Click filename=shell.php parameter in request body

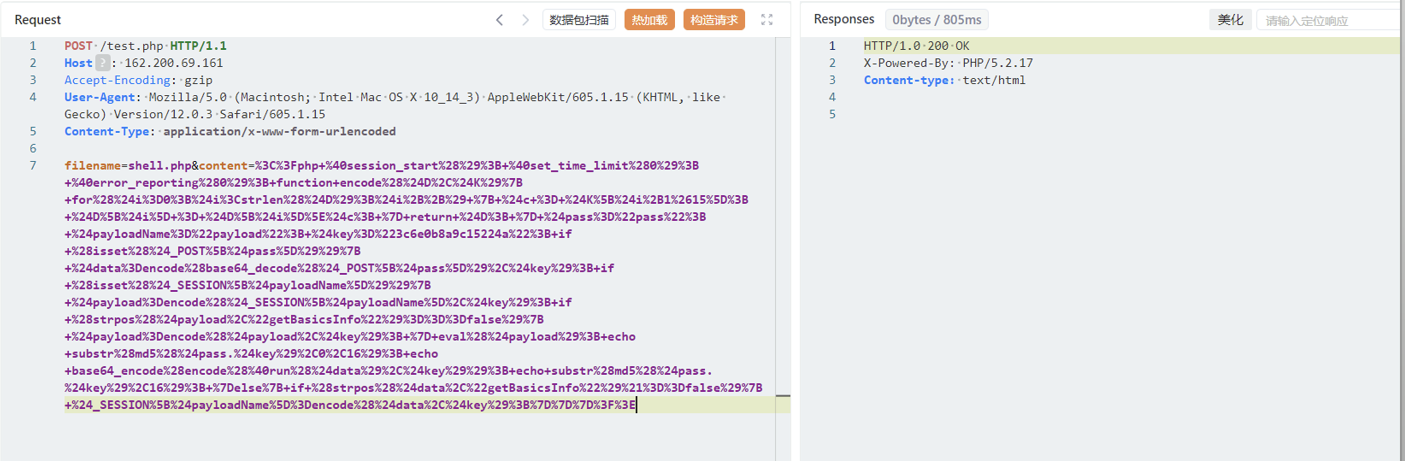(x=127, y=166)
